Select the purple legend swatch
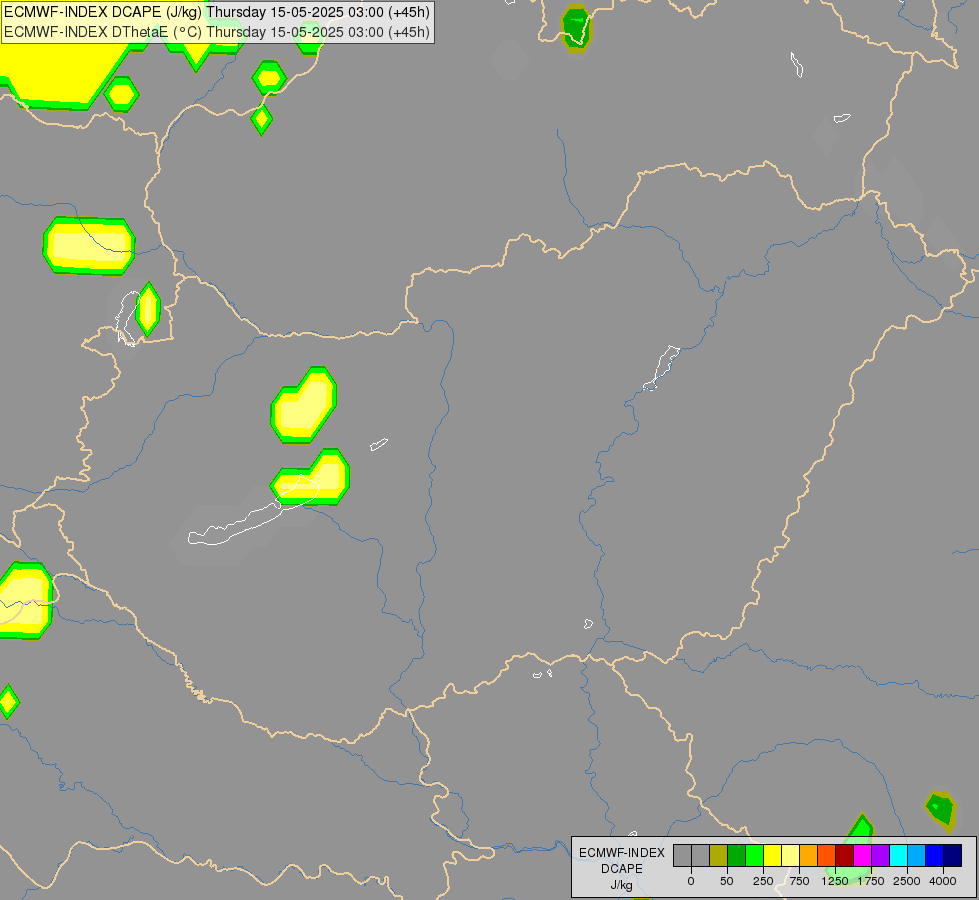 click(x=880, y=856)
